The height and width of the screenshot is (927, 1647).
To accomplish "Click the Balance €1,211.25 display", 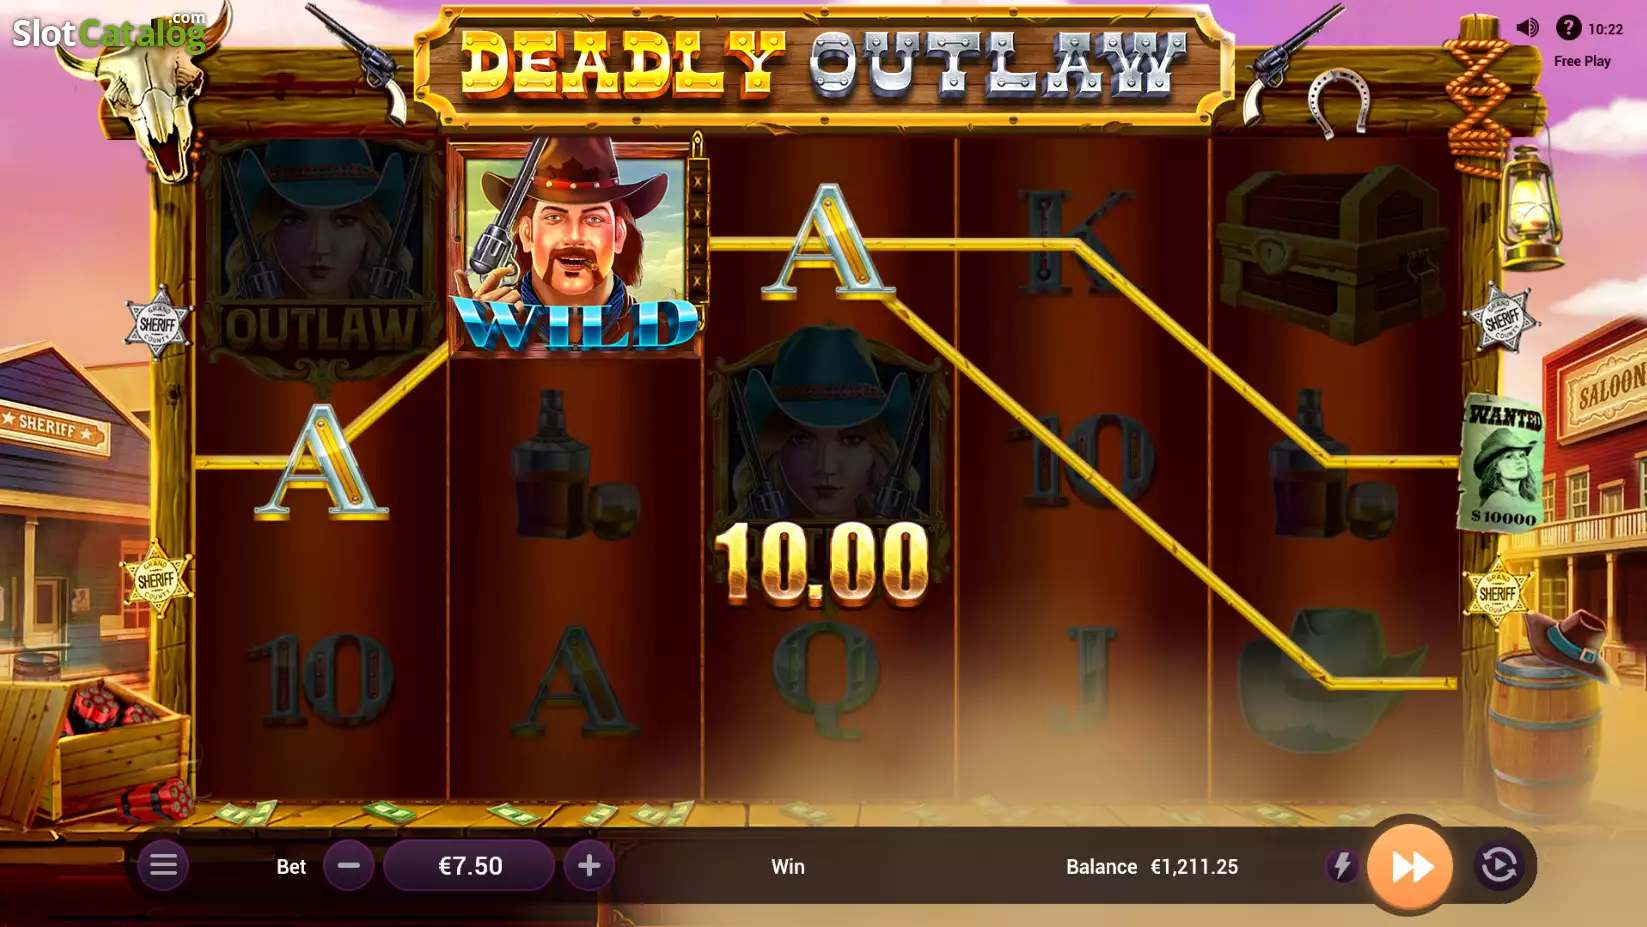I will click(1152, 867).
